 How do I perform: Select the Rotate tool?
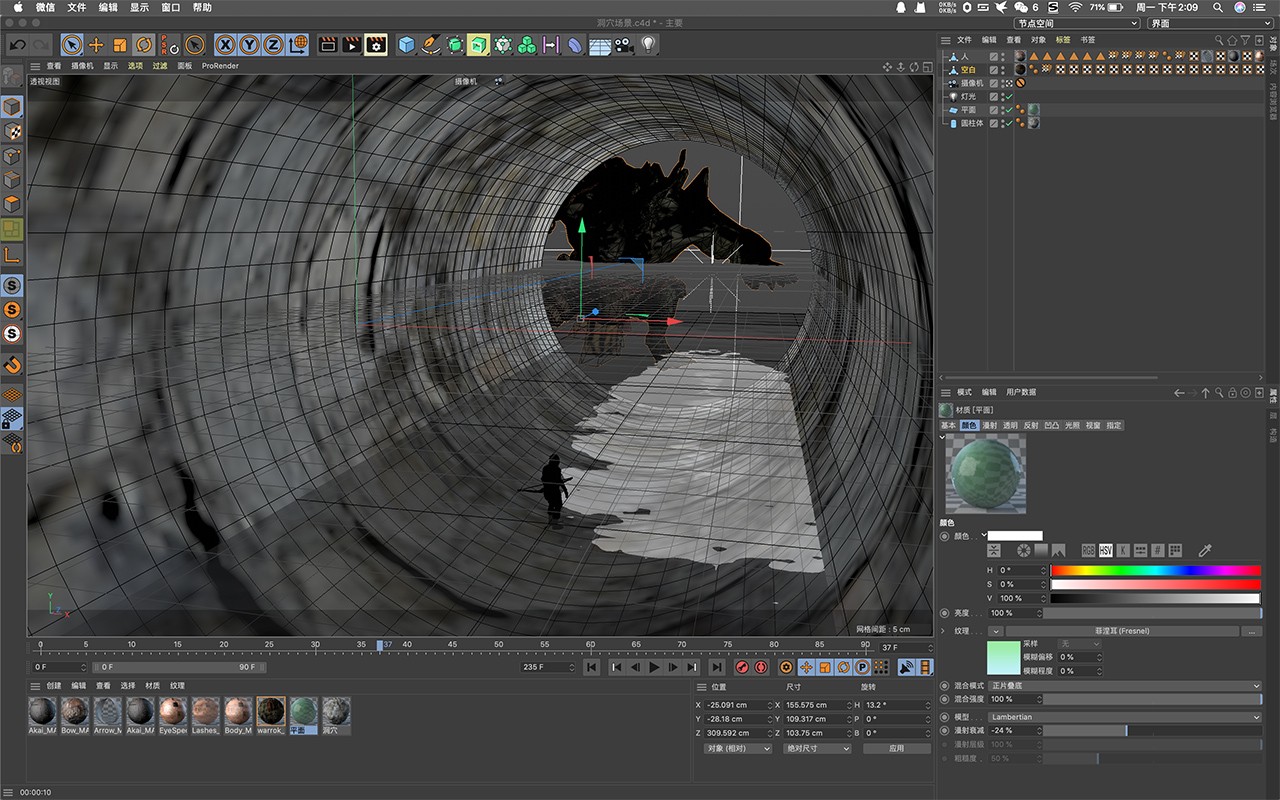click(x=144, y=45)
